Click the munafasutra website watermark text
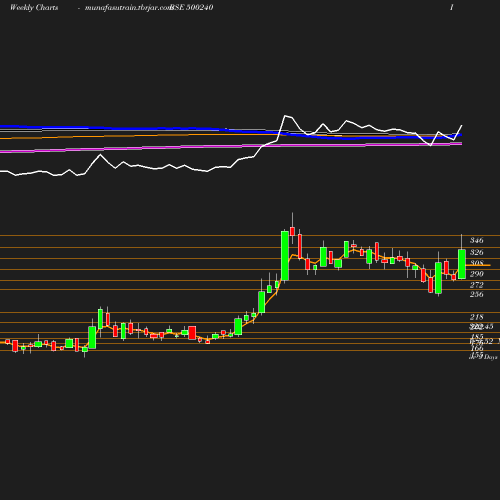Screen dimensions: 500x500 [128, 8]
